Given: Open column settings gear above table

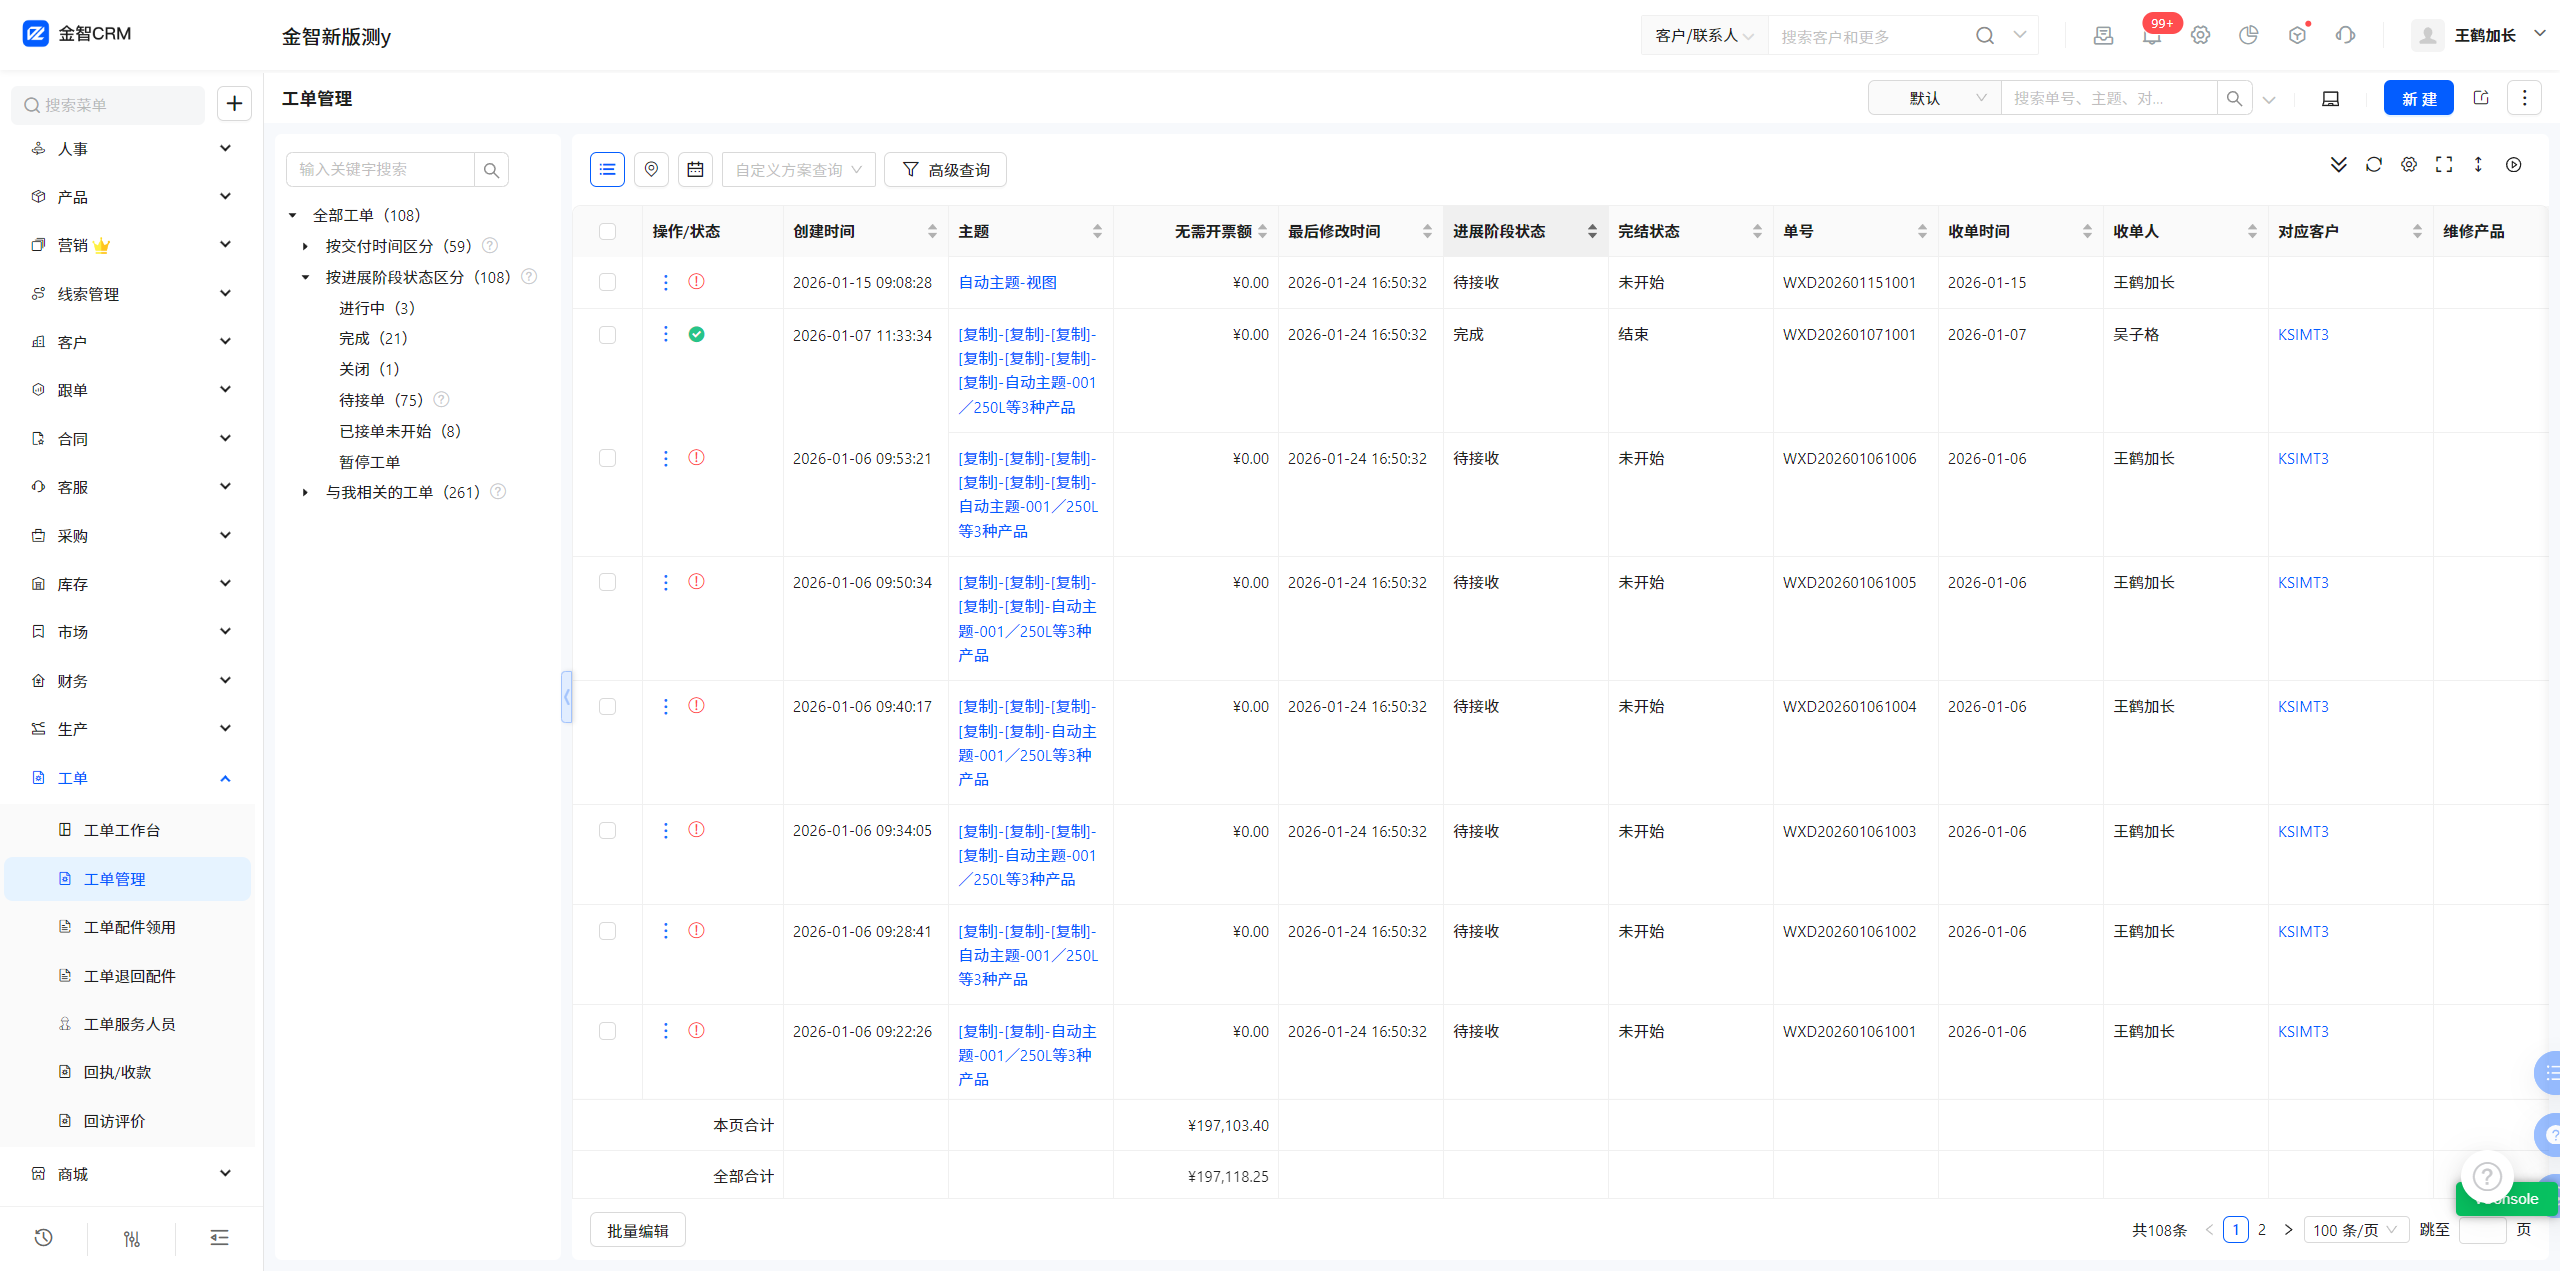Looking at the screenshot, I should 2409,165.
